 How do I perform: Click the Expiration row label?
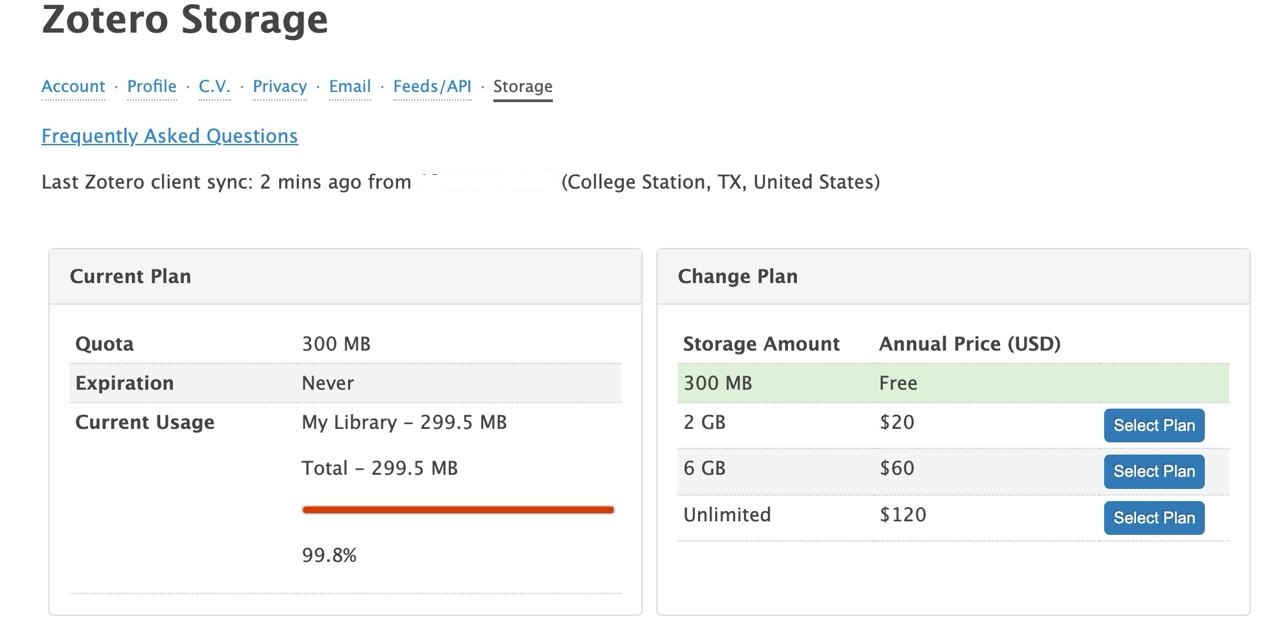pyautogui.click(x=124, y=383)
